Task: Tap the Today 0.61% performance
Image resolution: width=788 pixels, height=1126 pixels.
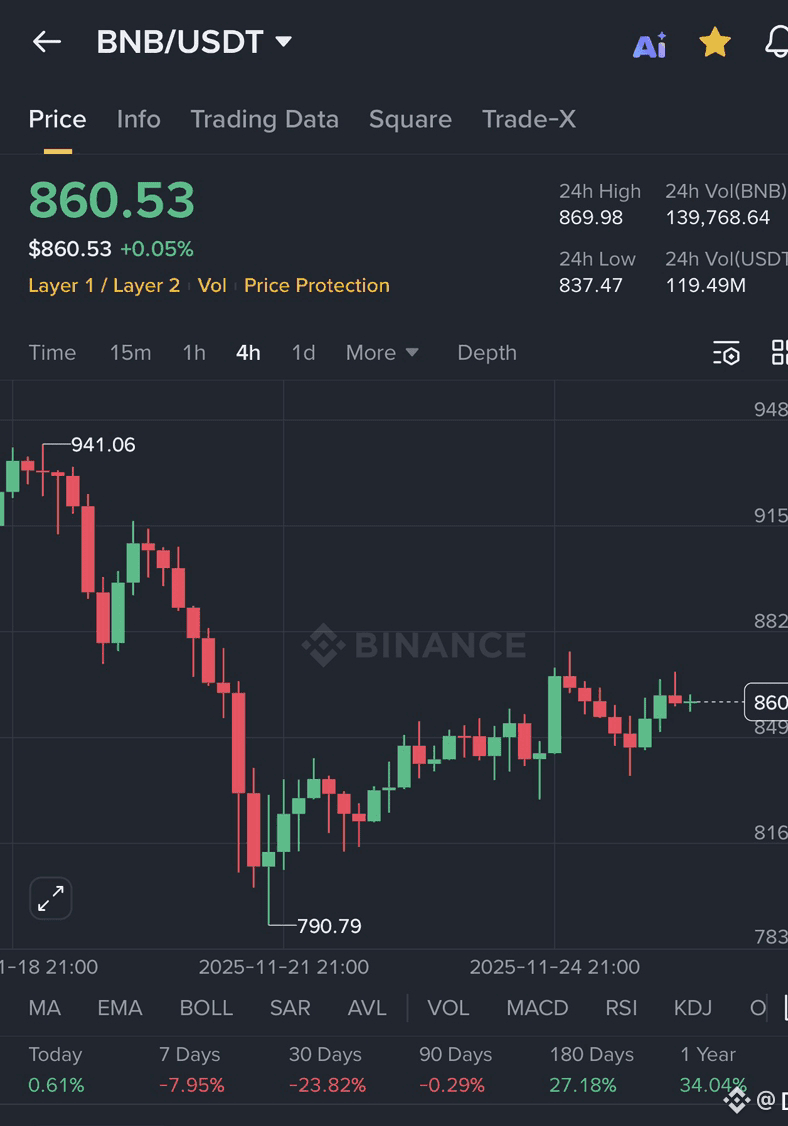Action: click(56, 1070)
